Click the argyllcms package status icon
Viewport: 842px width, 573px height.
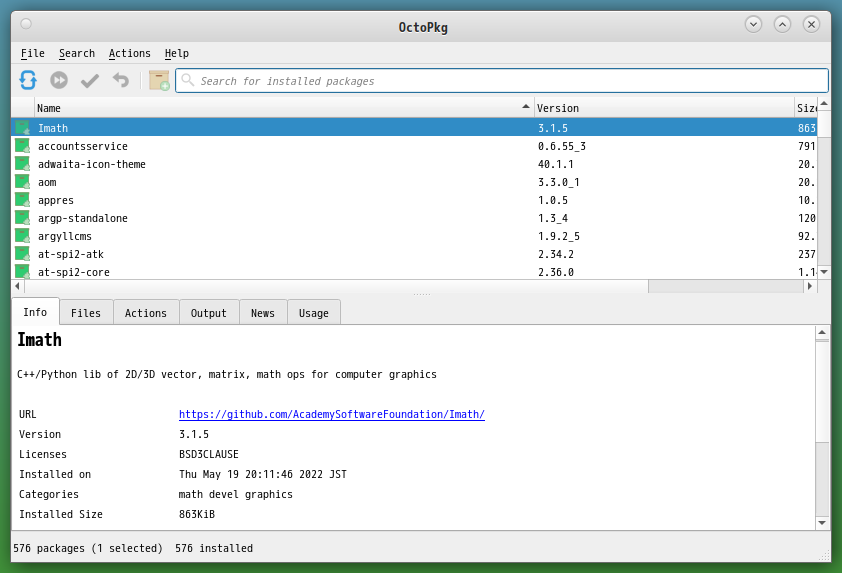coord(23,236)
